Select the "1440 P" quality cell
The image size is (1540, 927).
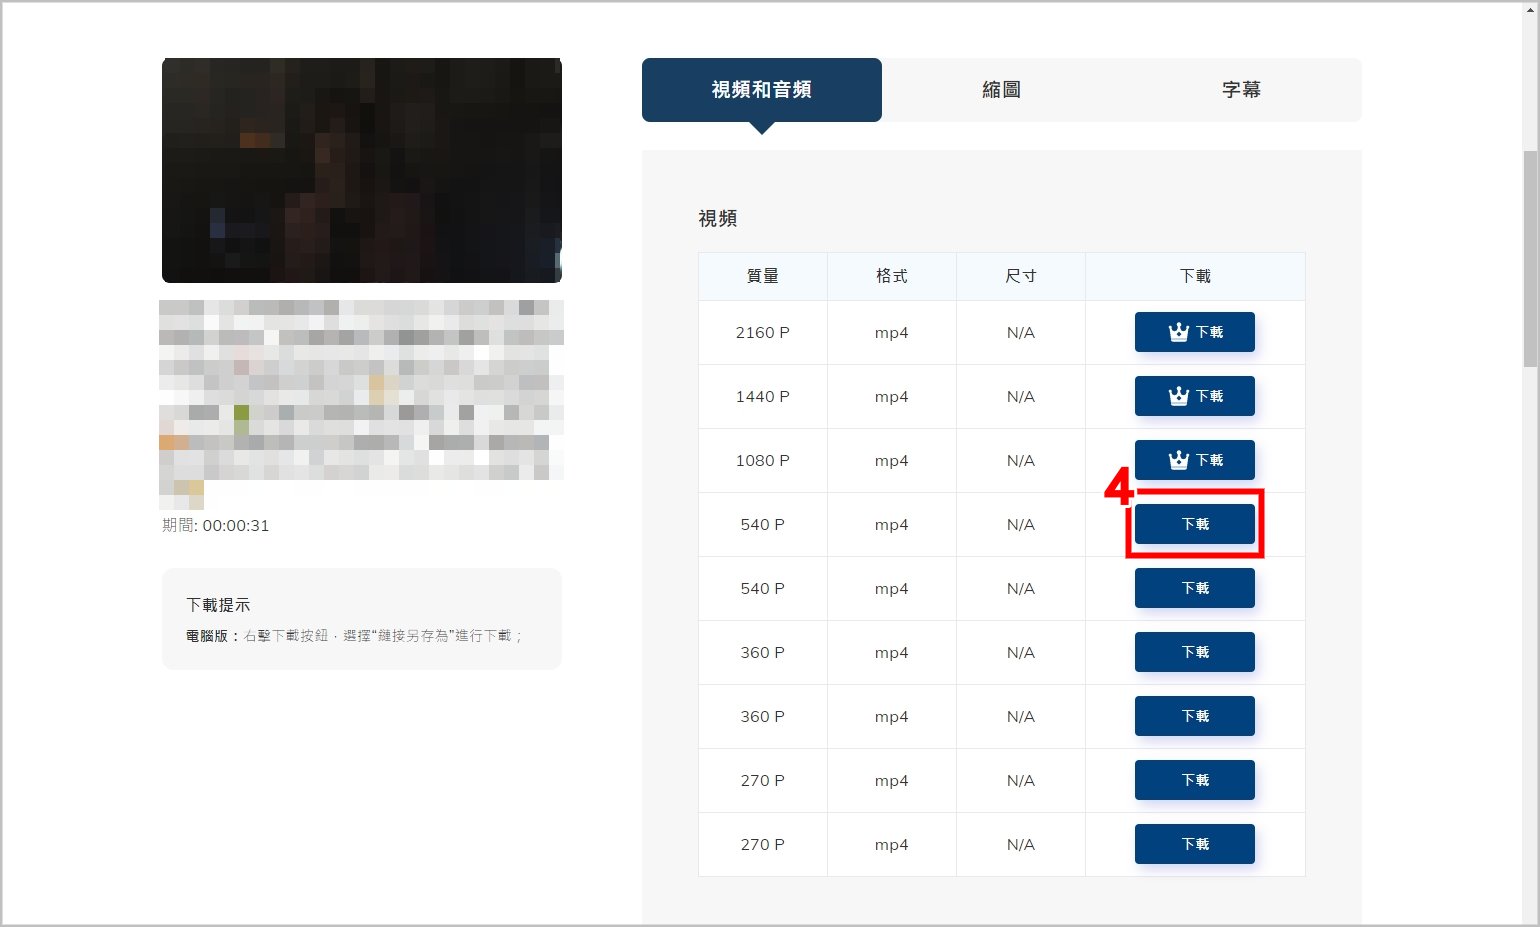pos(763,397)
